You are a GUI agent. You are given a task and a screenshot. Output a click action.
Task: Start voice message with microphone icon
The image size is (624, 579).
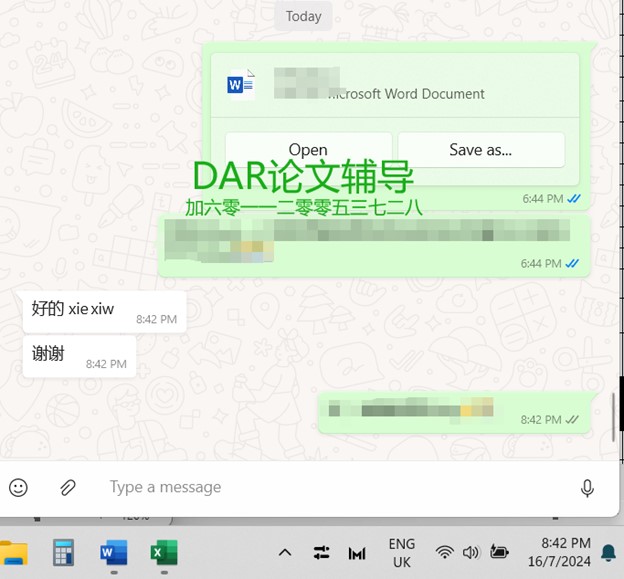point(587,488)
